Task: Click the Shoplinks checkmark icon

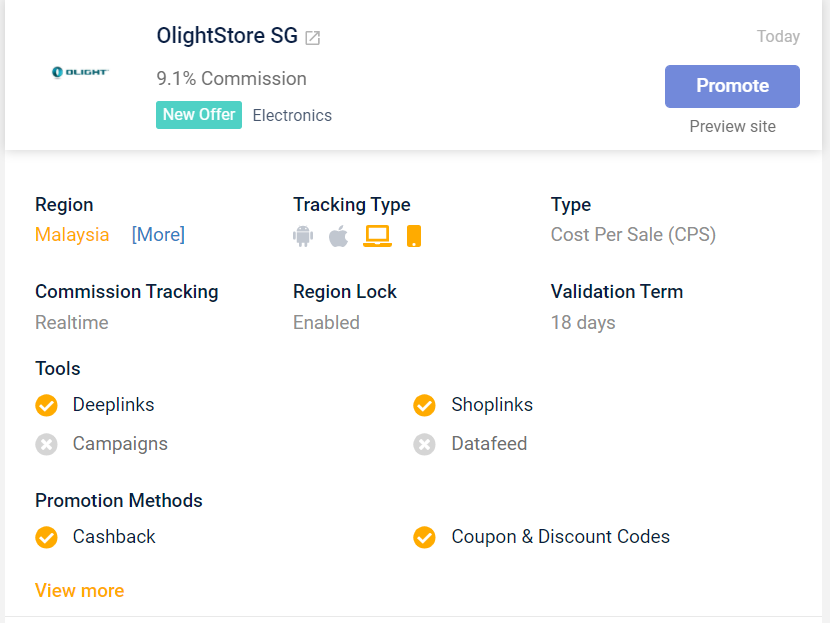Action: tap(425, 405)
